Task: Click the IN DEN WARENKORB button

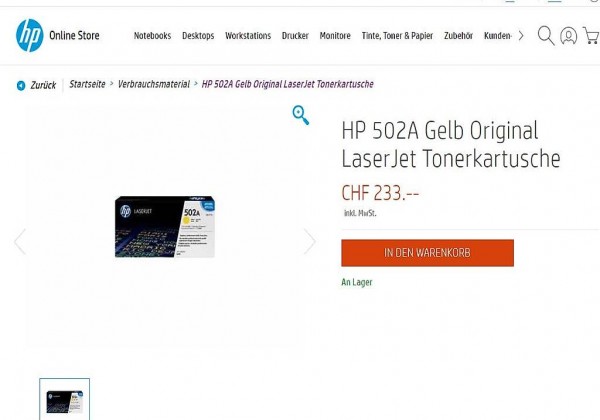Action: pos(427,253)
